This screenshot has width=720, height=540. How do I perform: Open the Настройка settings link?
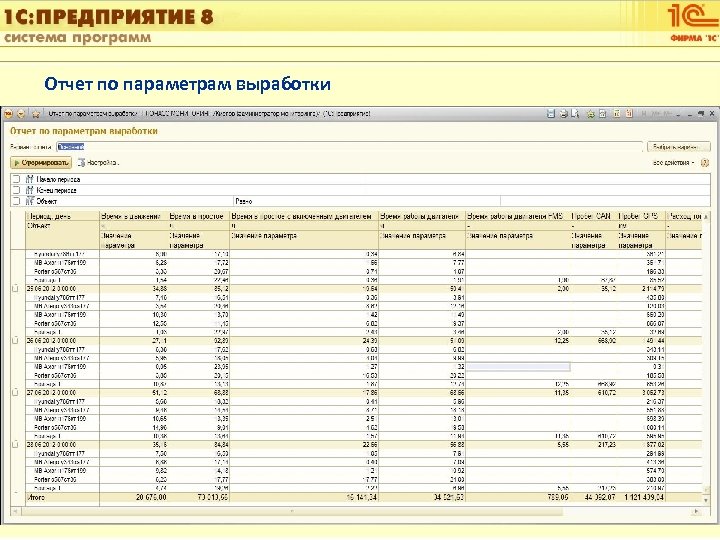click(x=103, y=163)
